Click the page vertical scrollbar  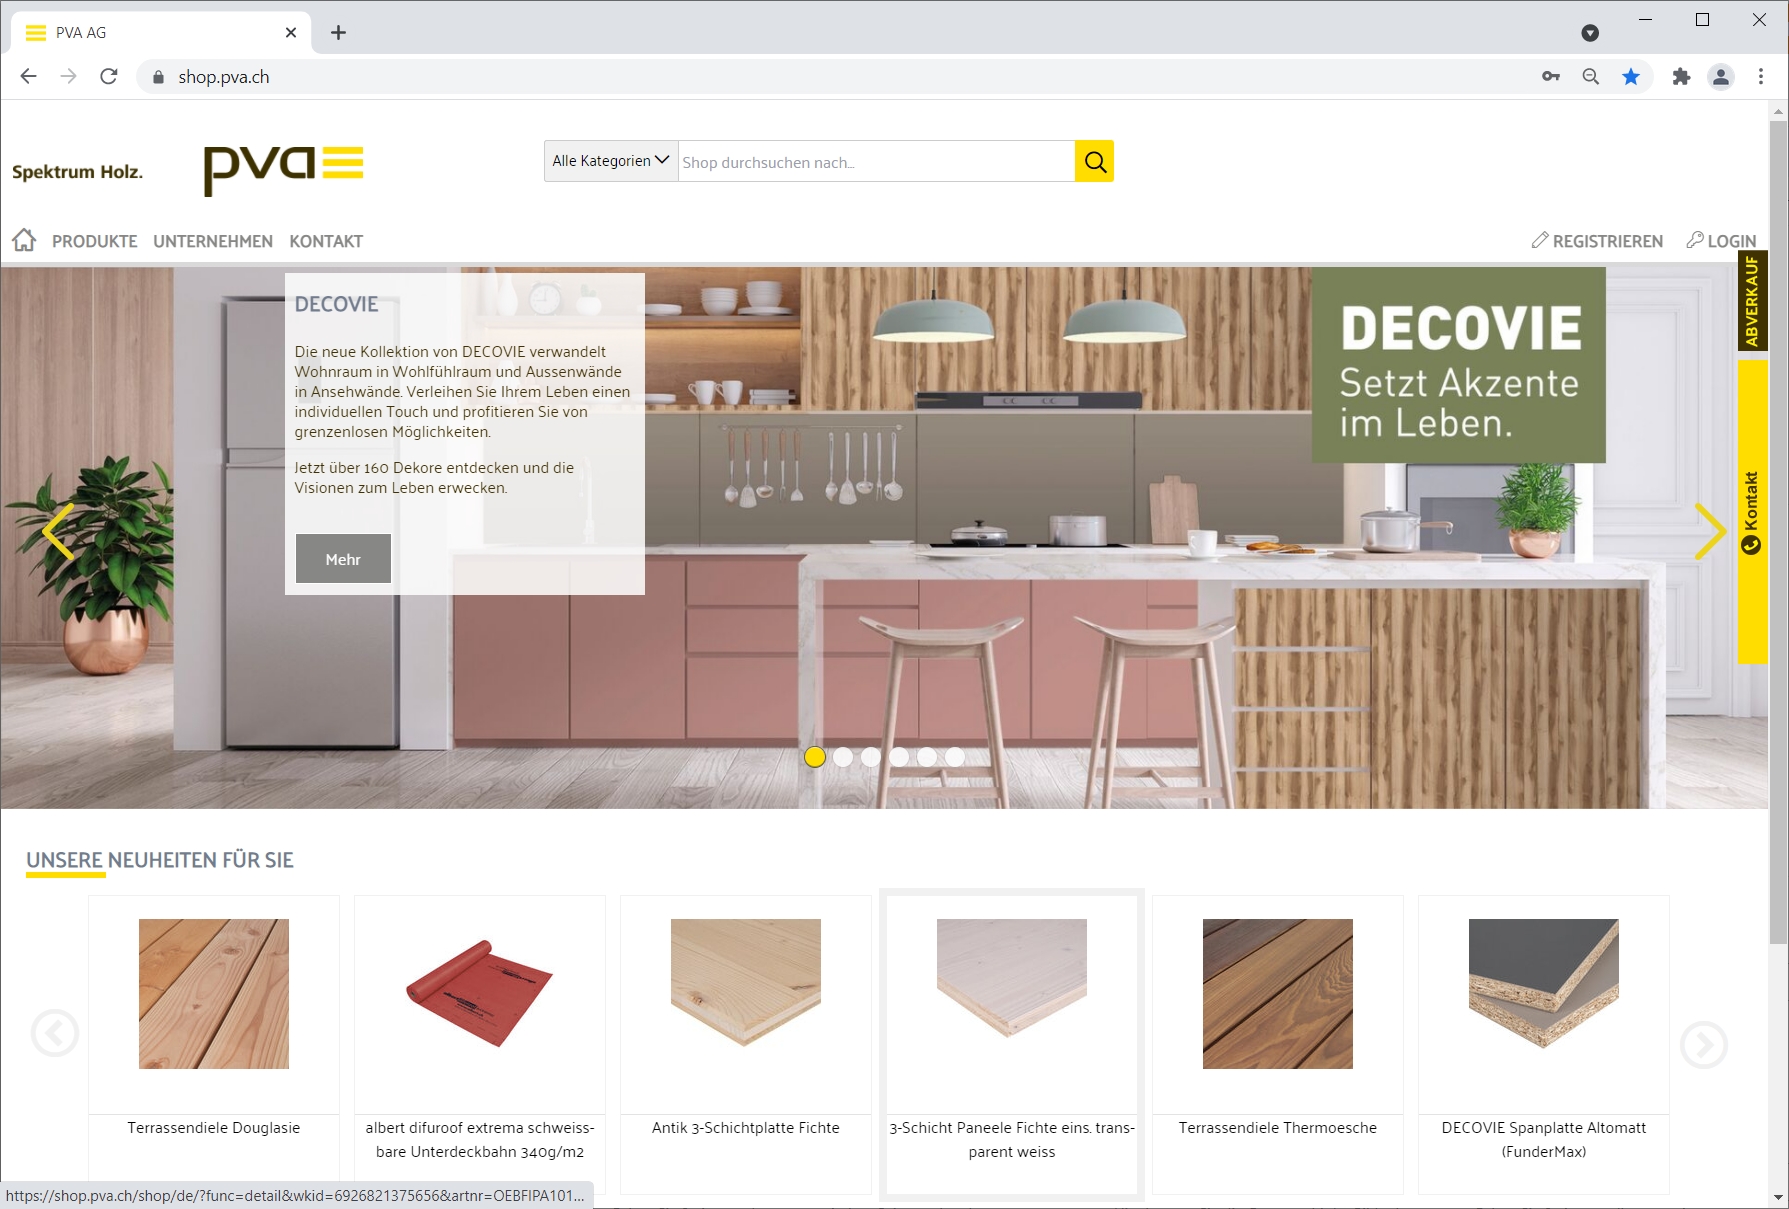[x=1778, y=532]
